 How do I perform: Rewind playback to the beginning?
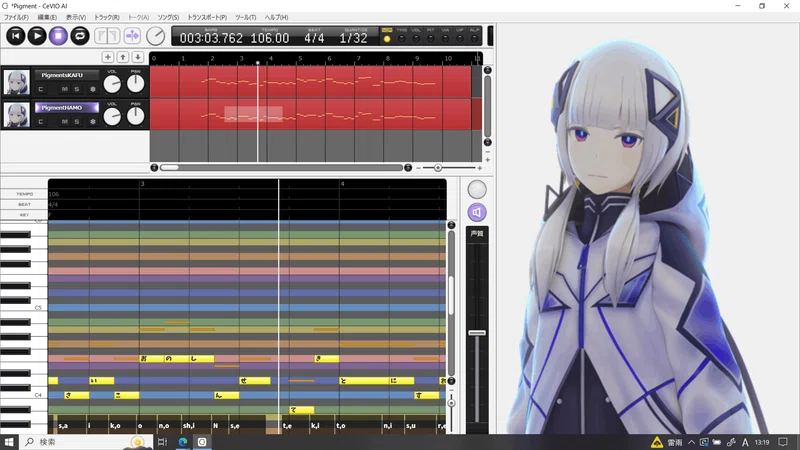(15, 36)
